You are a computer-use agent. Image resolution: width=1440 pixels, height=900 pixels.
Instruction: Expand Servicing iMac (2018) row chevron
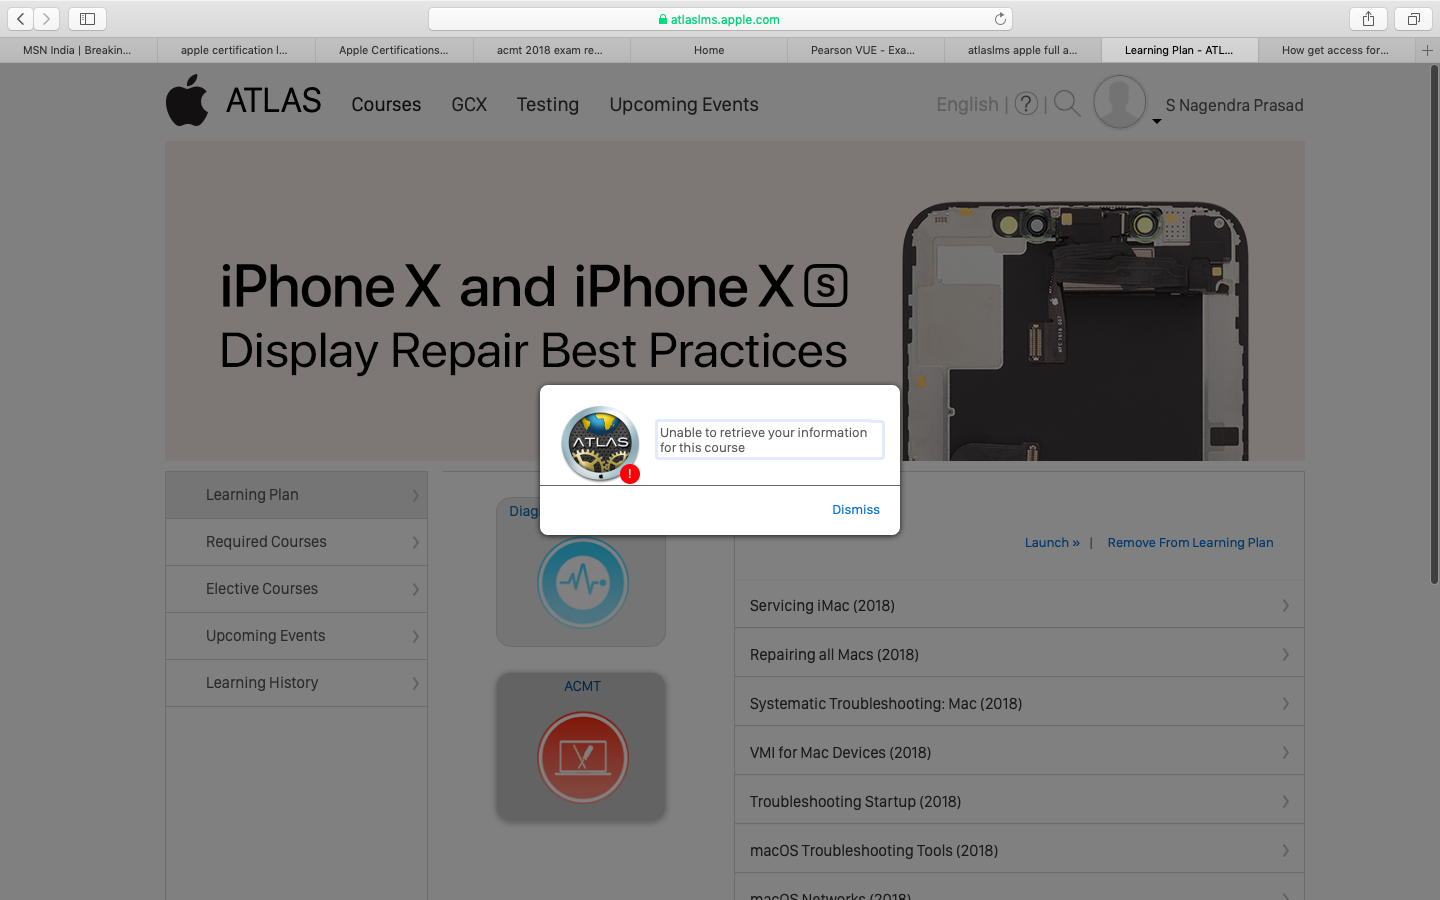[x=1285, y=605]
